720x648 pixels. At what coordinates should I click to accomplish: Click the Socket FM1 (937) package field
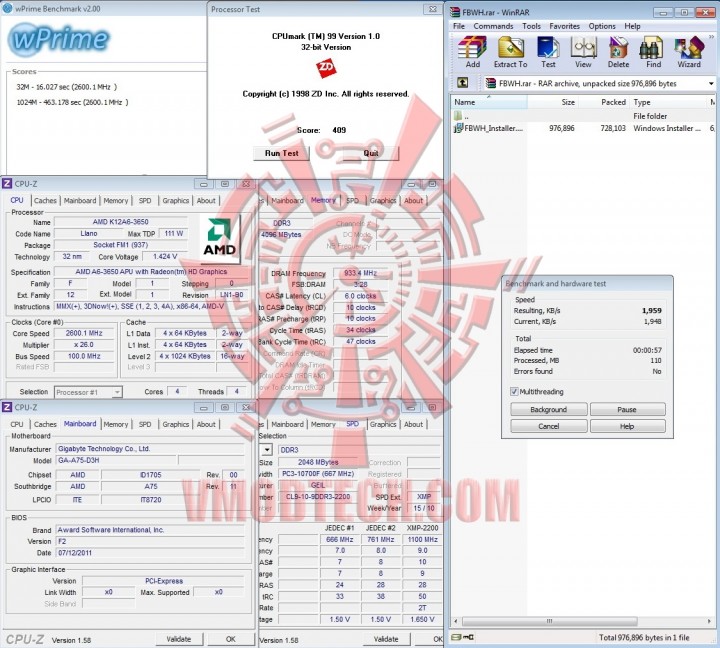[x=121, y=245]
